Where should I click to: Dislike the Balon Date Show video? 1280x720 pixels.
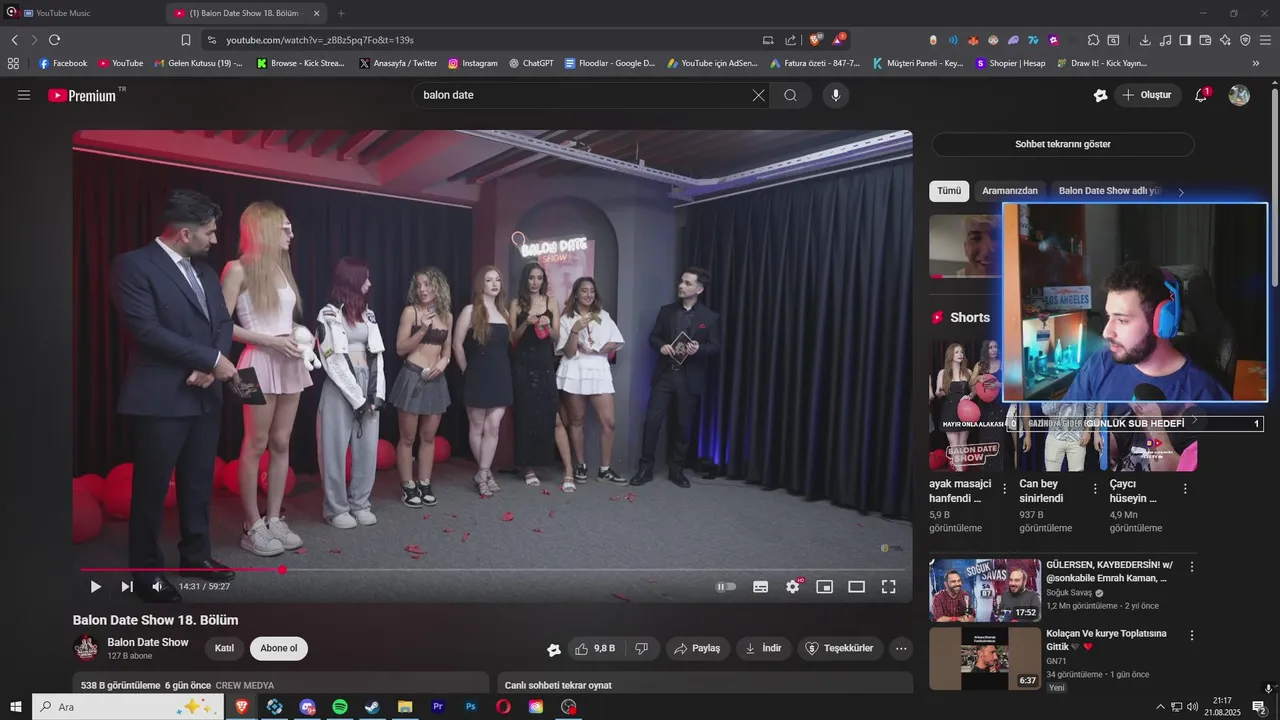point(642,648)
